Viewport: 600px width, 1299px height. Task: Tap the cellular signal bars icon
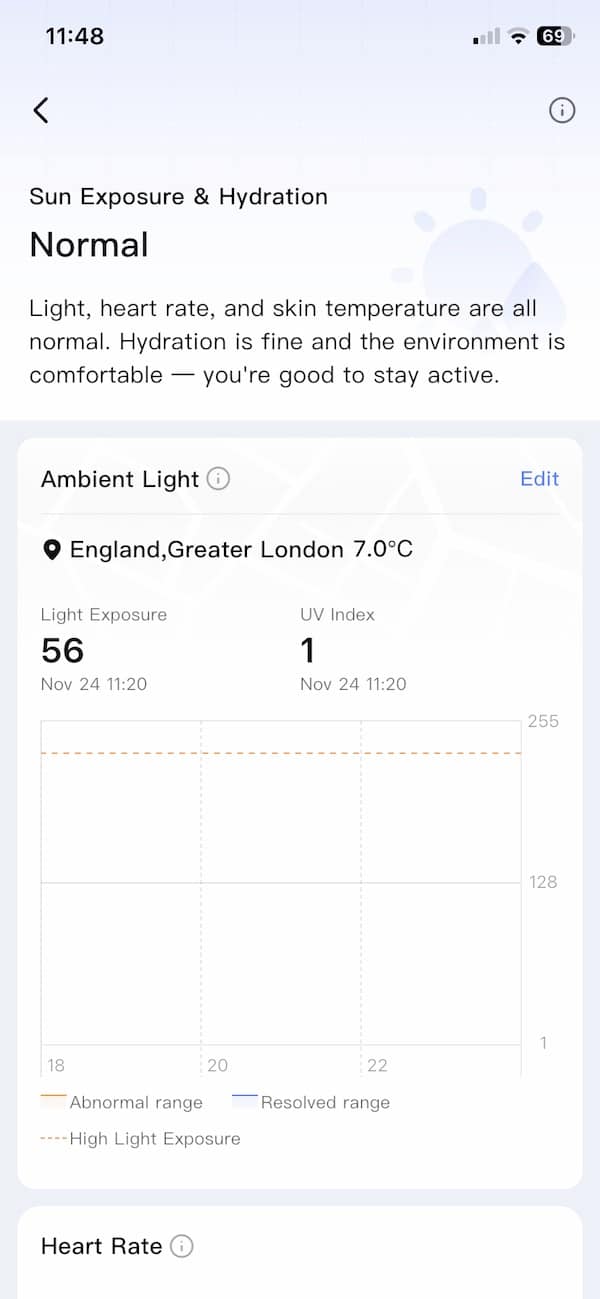point(487,37)
